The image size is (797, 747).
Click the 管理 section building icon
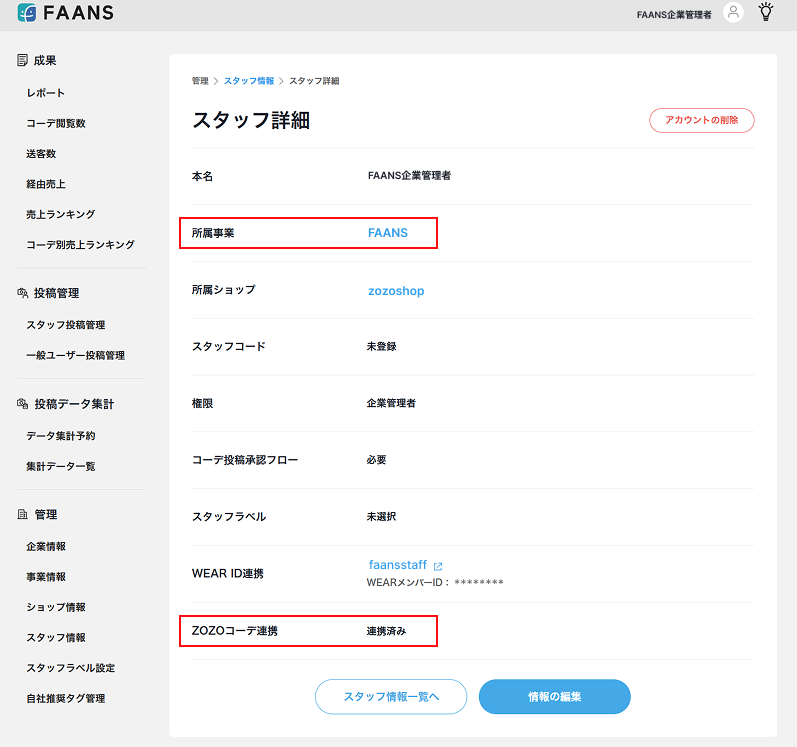pos(22,514)
